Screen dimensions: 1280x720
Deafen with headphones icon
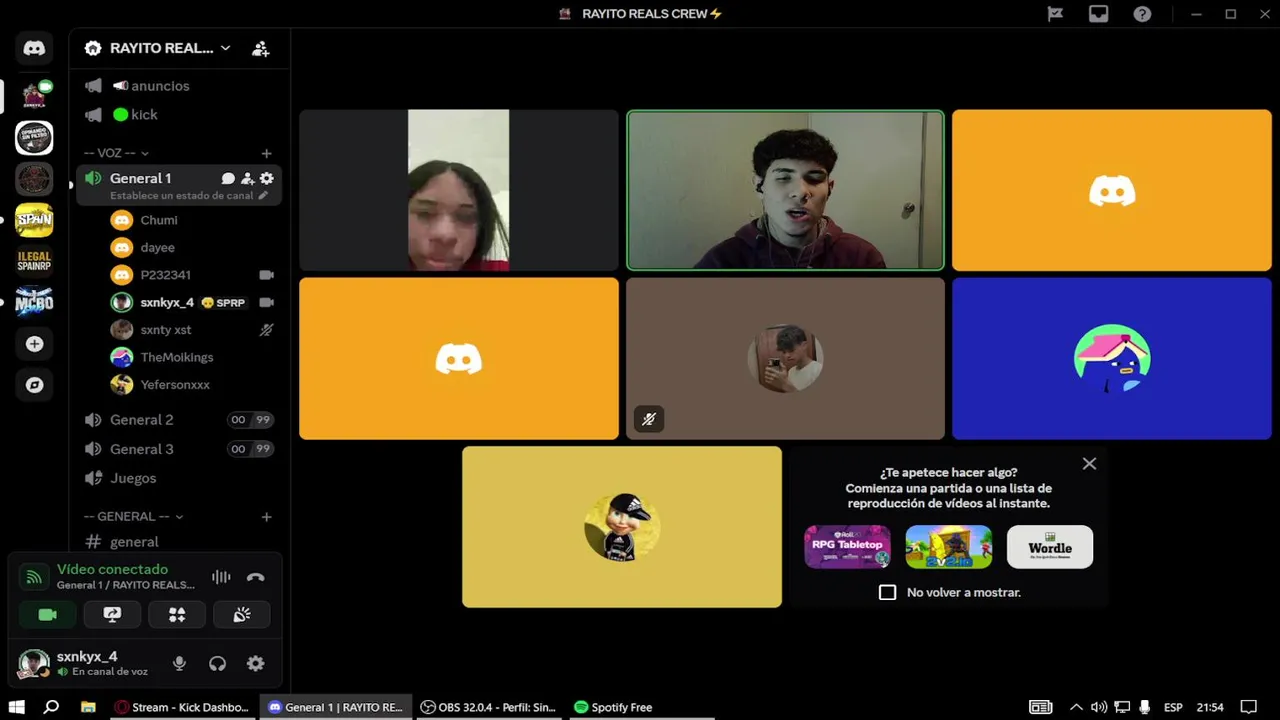217,664
